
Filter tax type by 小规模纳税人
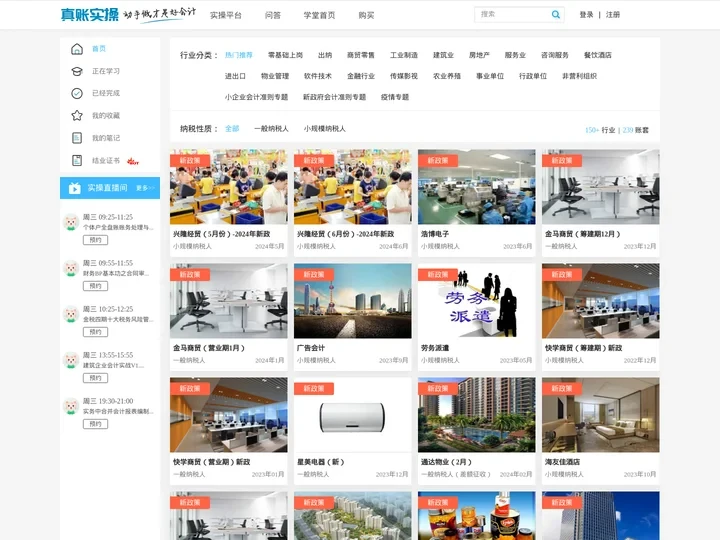point(324,129)
